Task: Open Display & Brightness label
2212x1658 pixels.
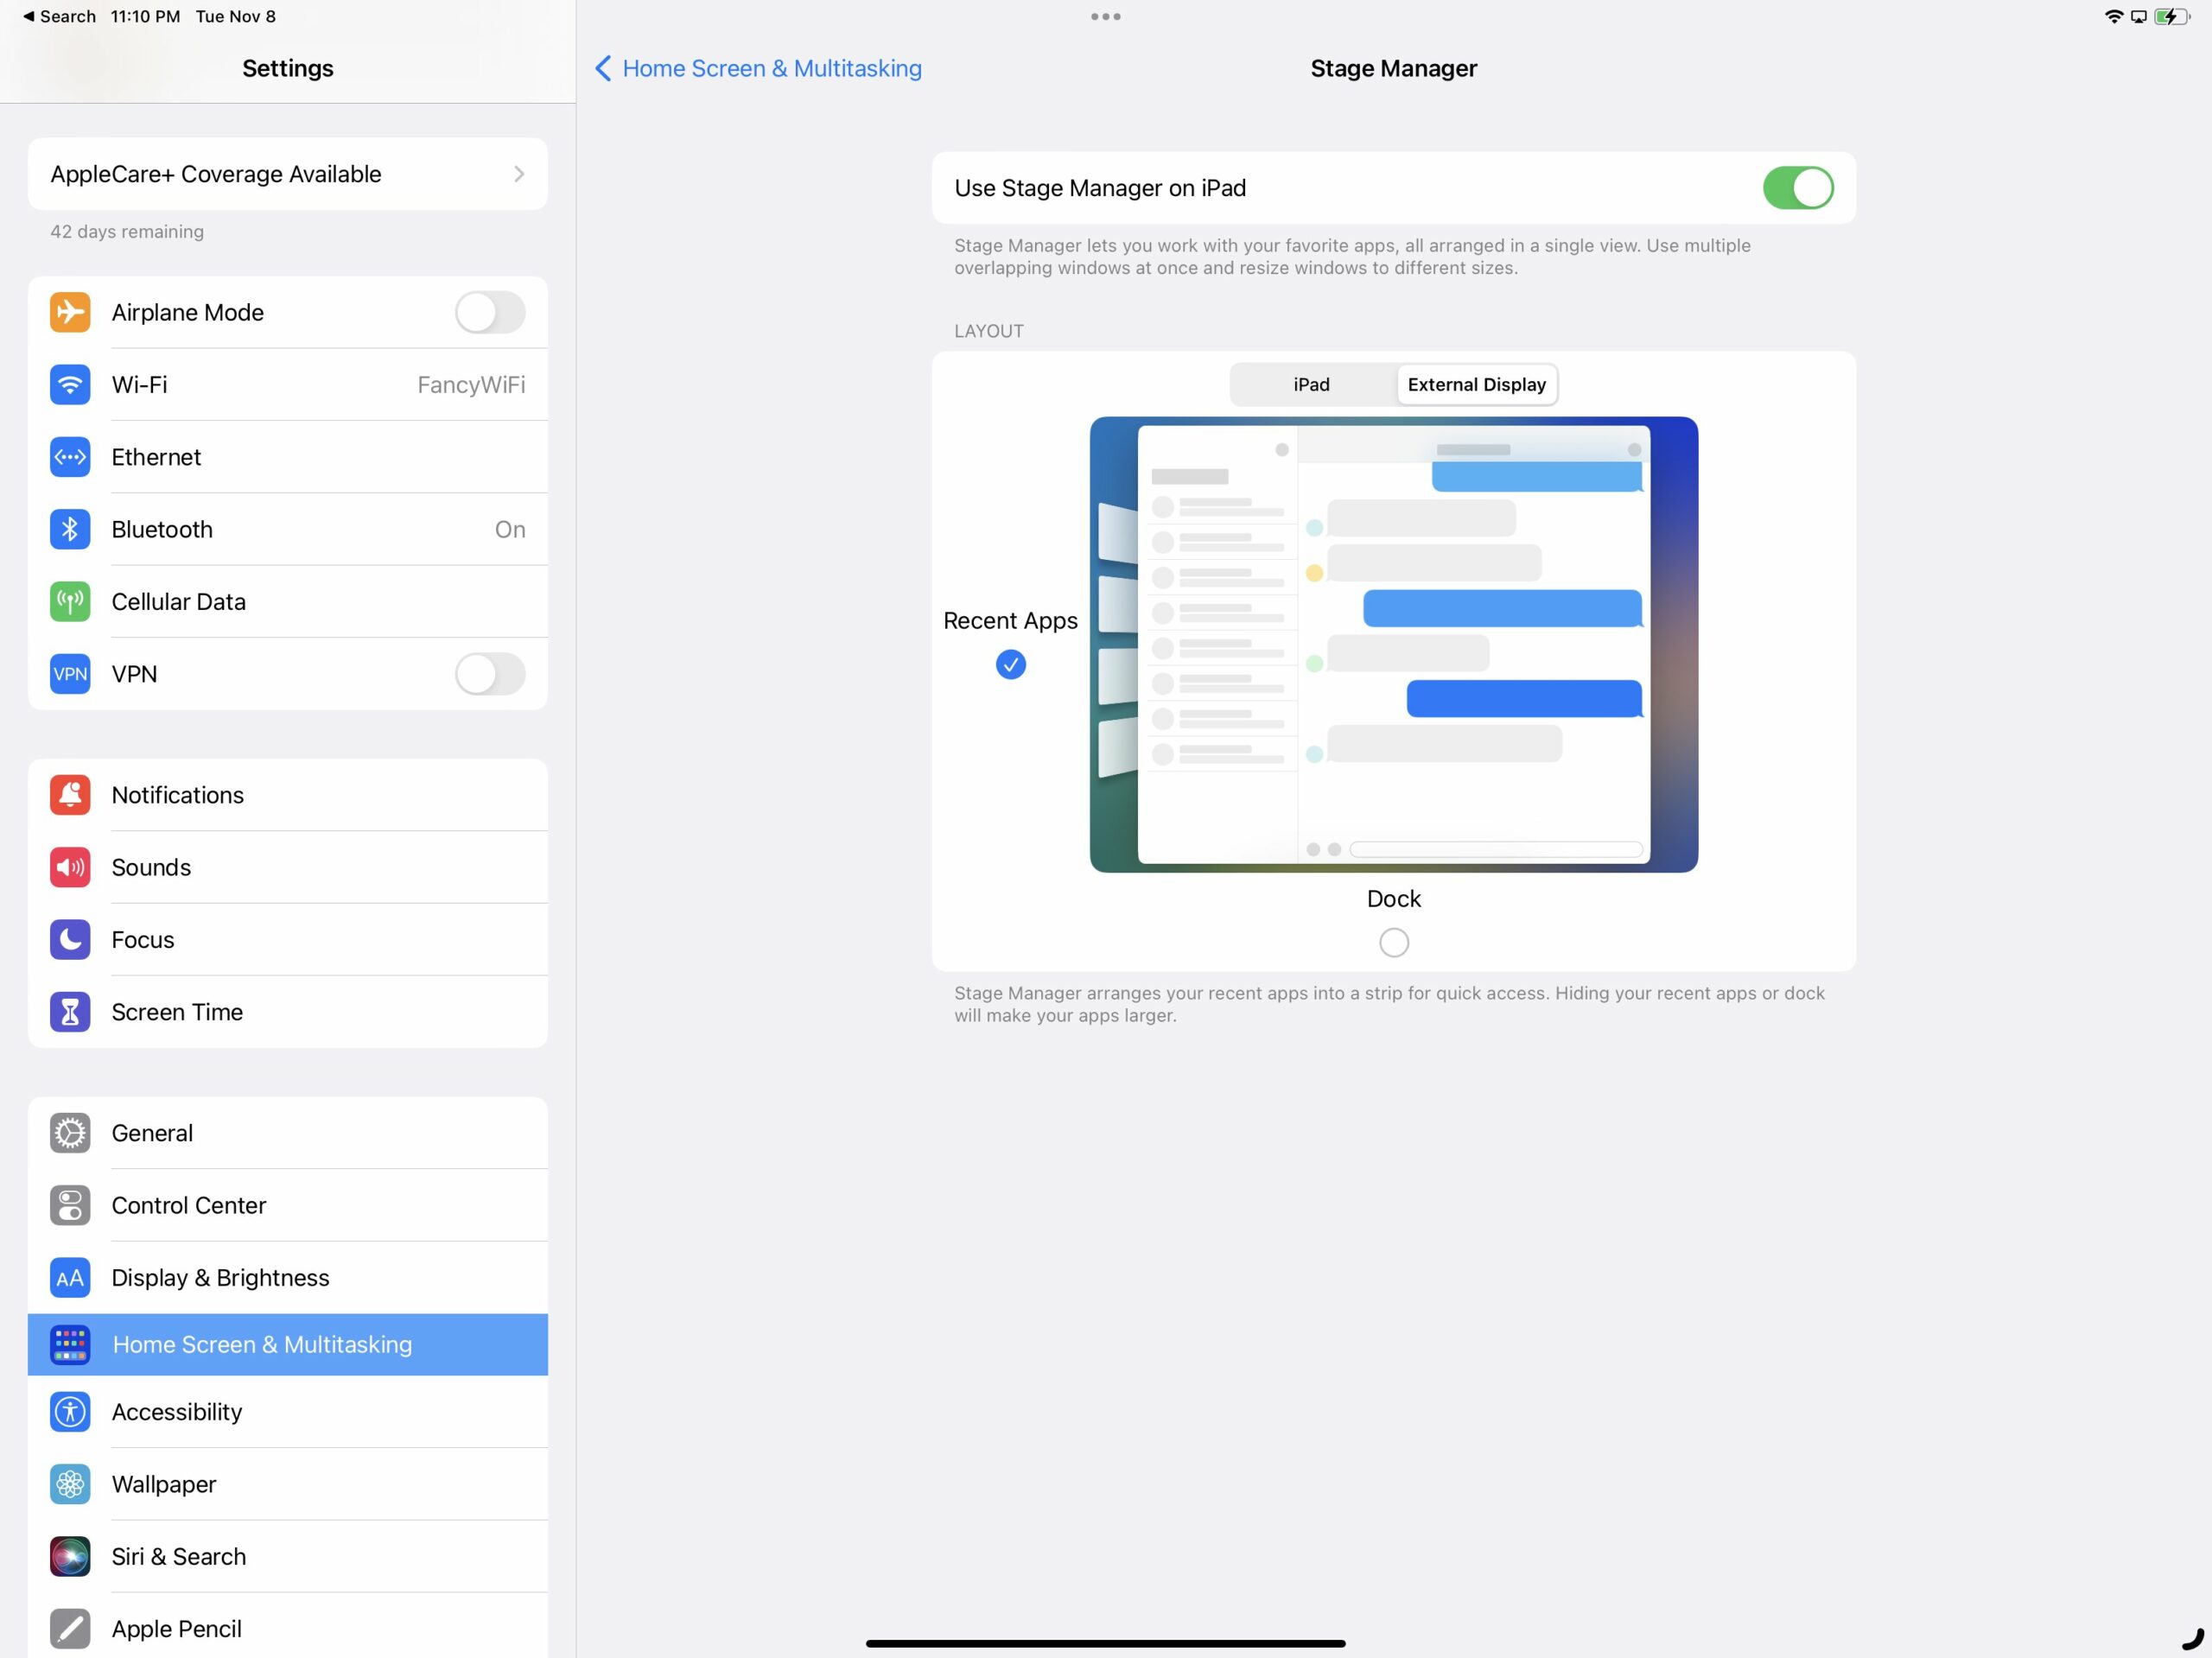Action: [221, 1278]
